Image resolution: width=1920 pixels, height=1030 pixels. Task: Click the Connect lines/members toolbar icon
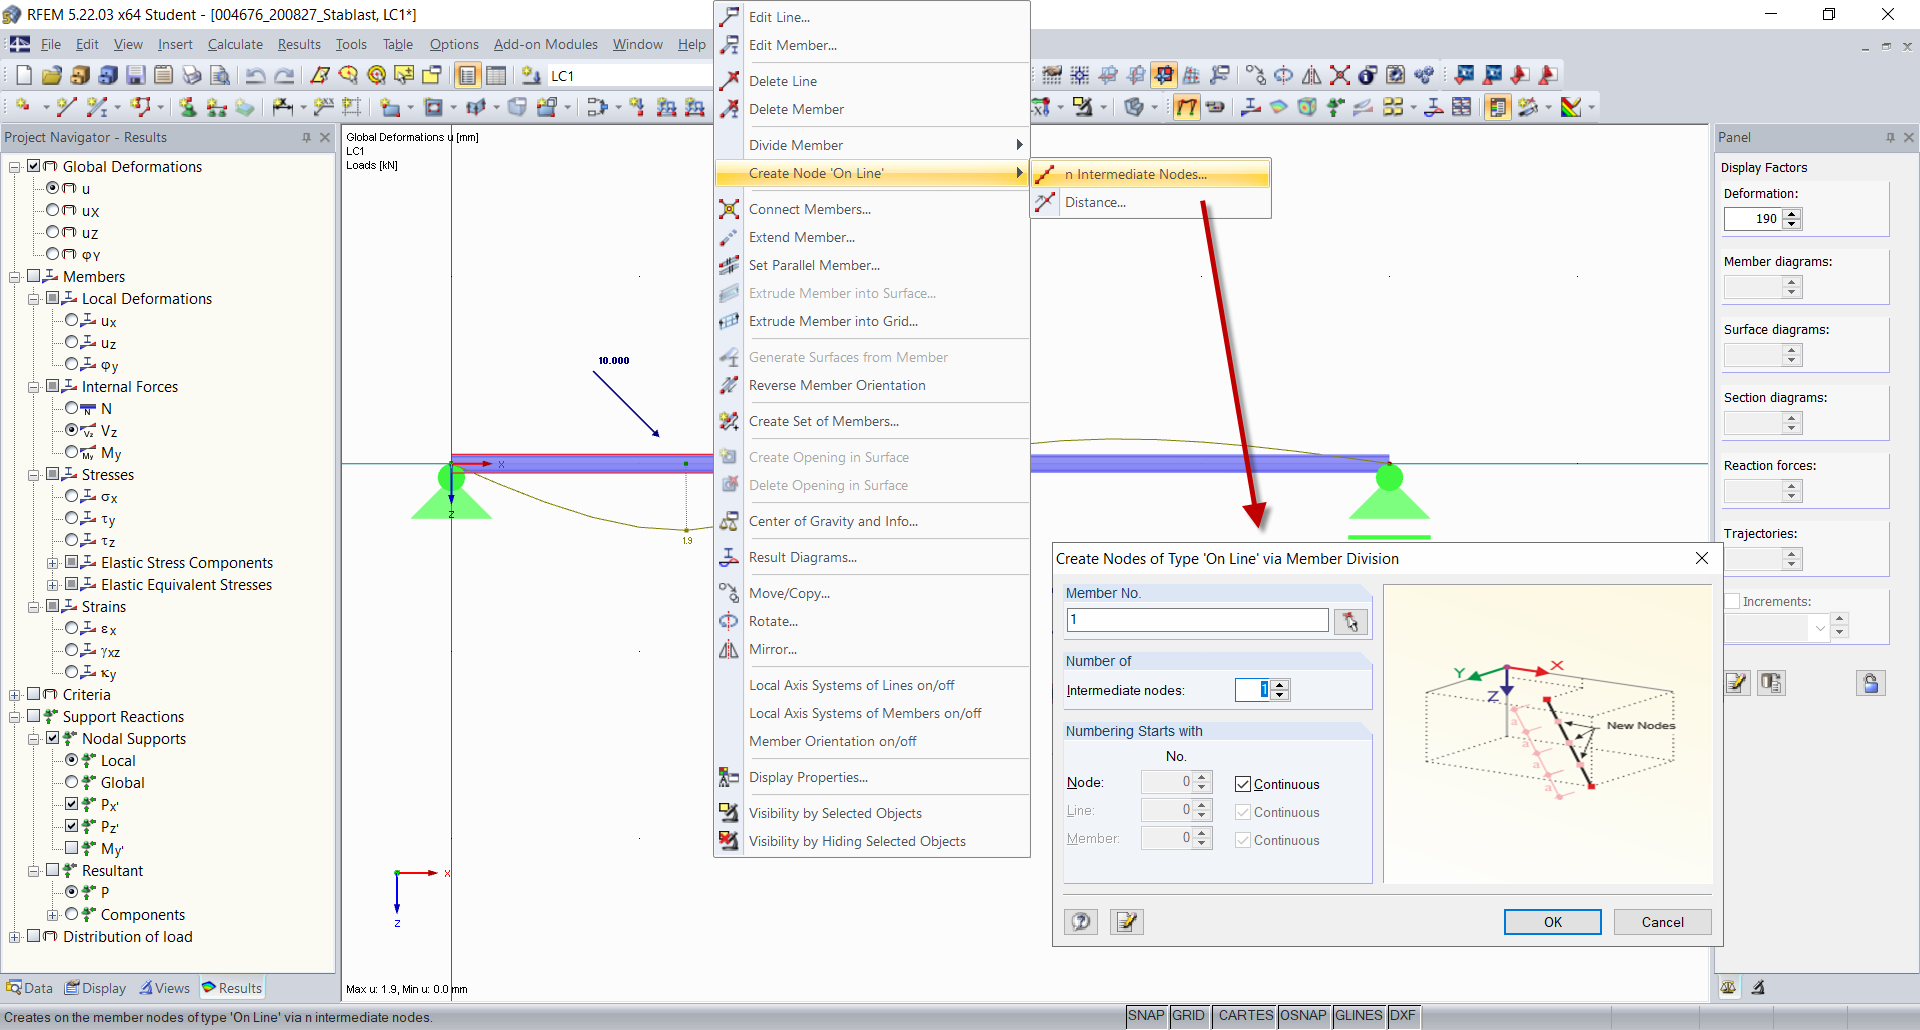click(x=1339, y=75)
